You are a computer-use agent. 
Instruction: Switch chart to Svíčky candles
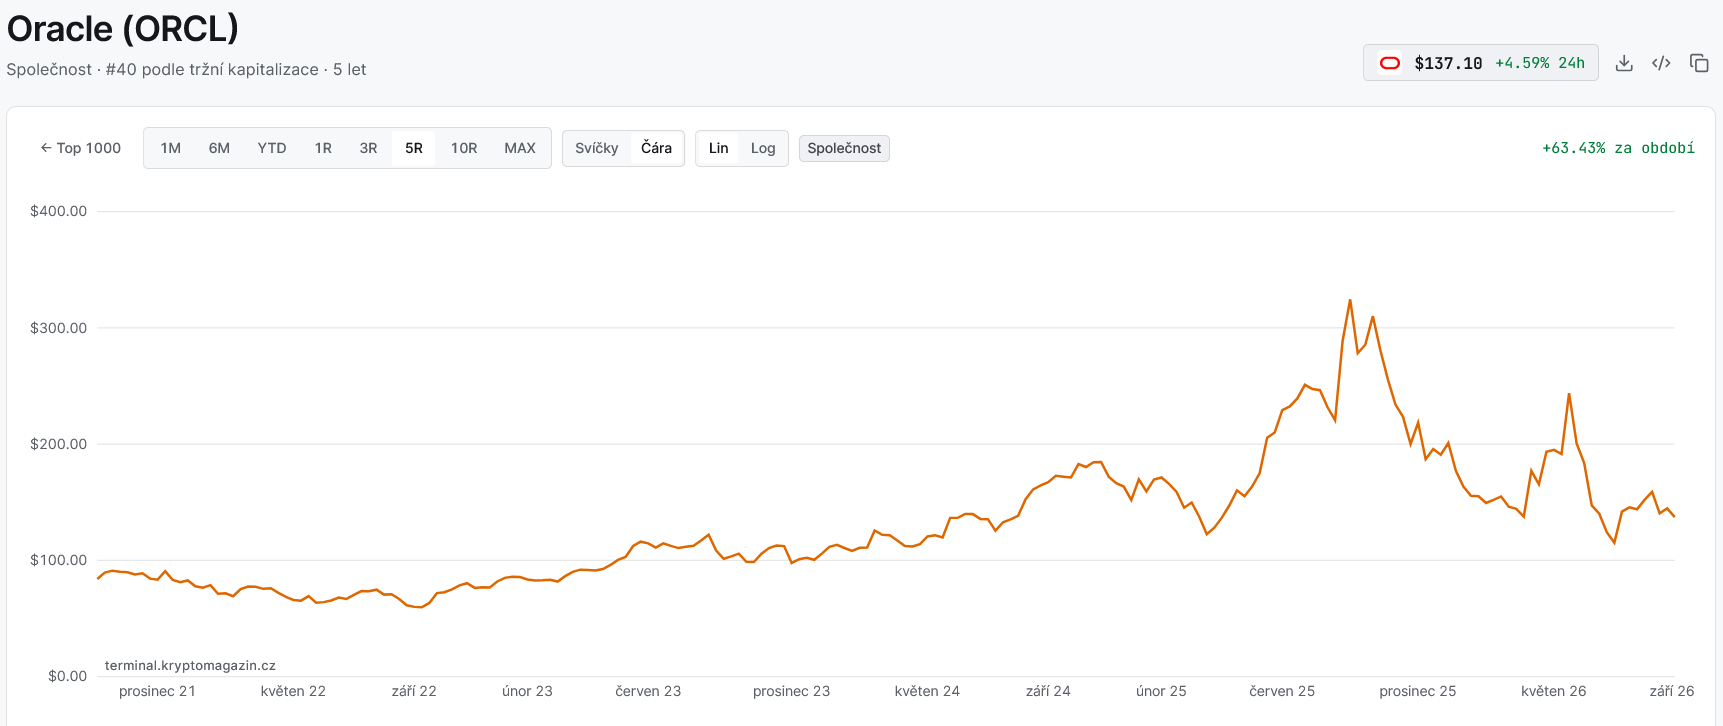[597, 148]
